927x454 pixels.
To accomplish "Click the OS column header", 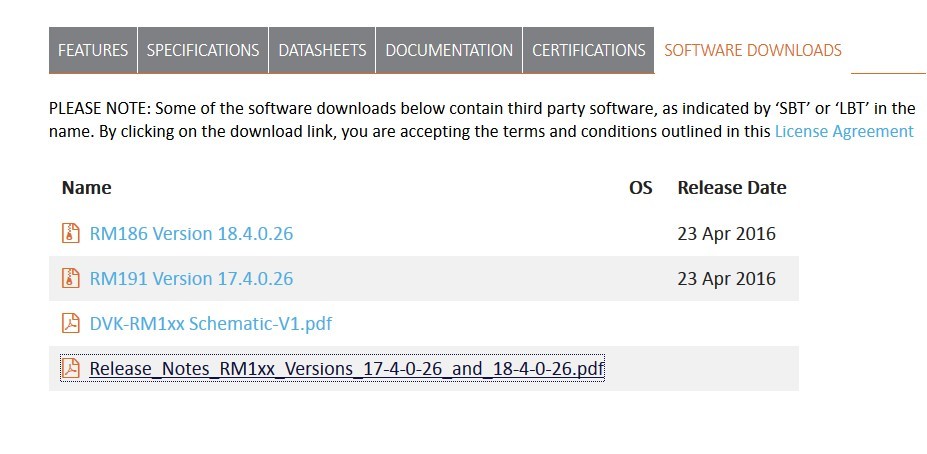I will (640, 187).
